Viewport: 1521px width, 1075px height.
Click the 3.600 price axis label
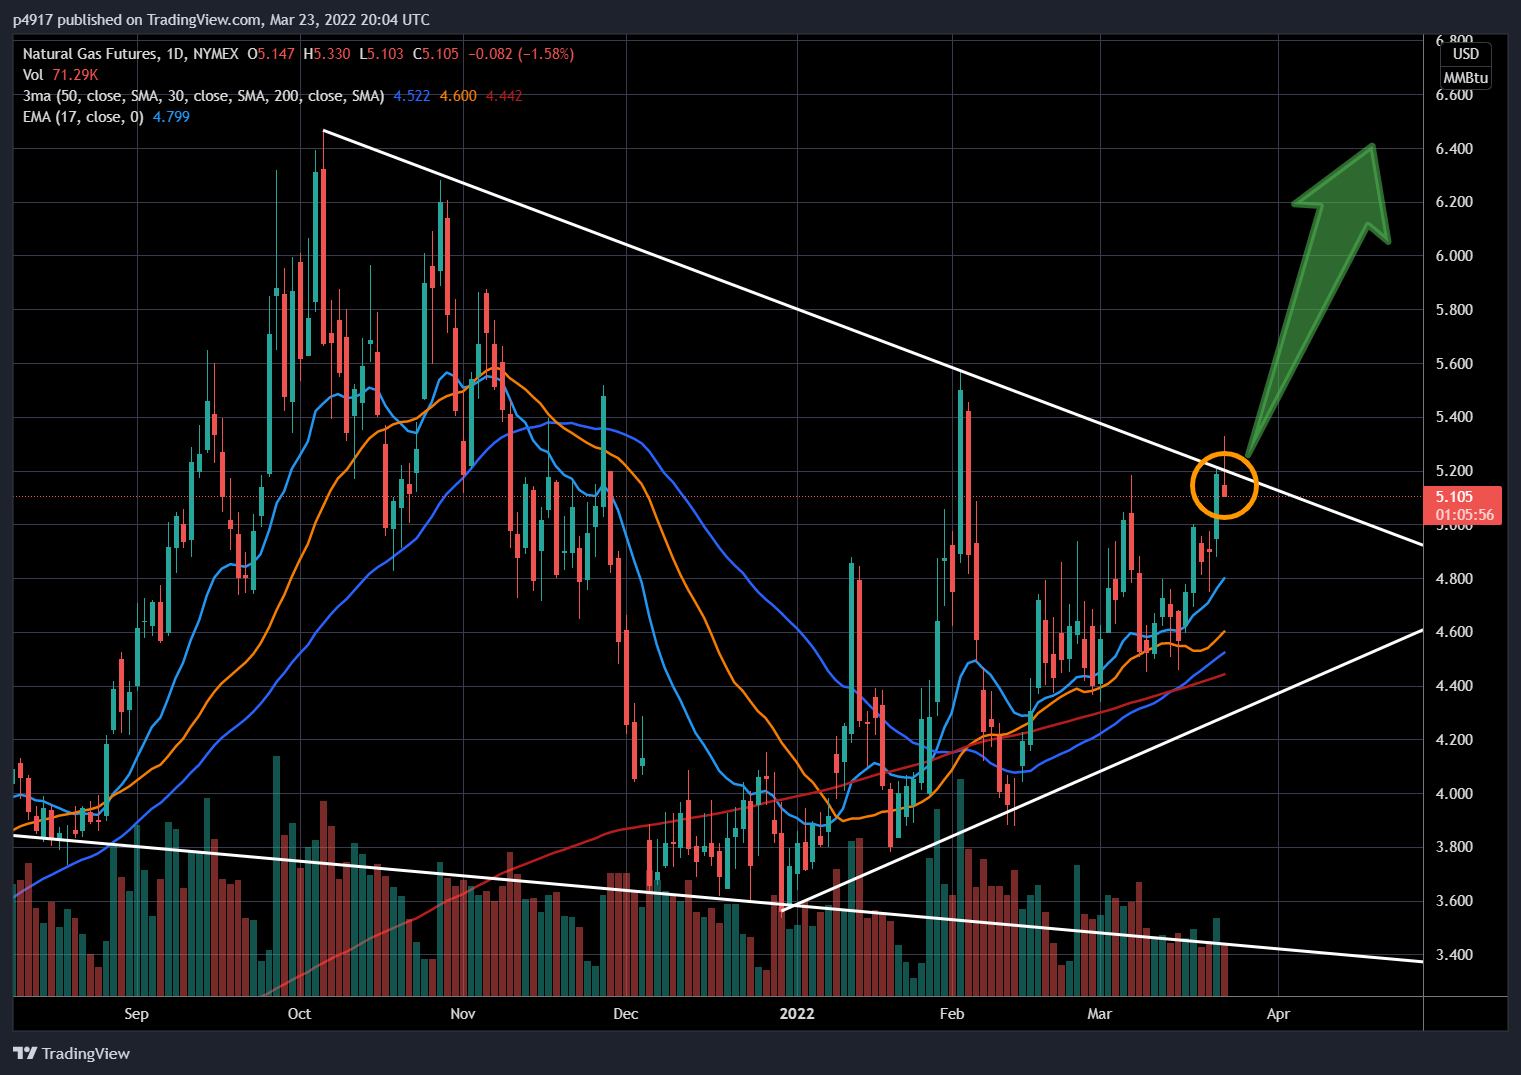(1454, 901)
